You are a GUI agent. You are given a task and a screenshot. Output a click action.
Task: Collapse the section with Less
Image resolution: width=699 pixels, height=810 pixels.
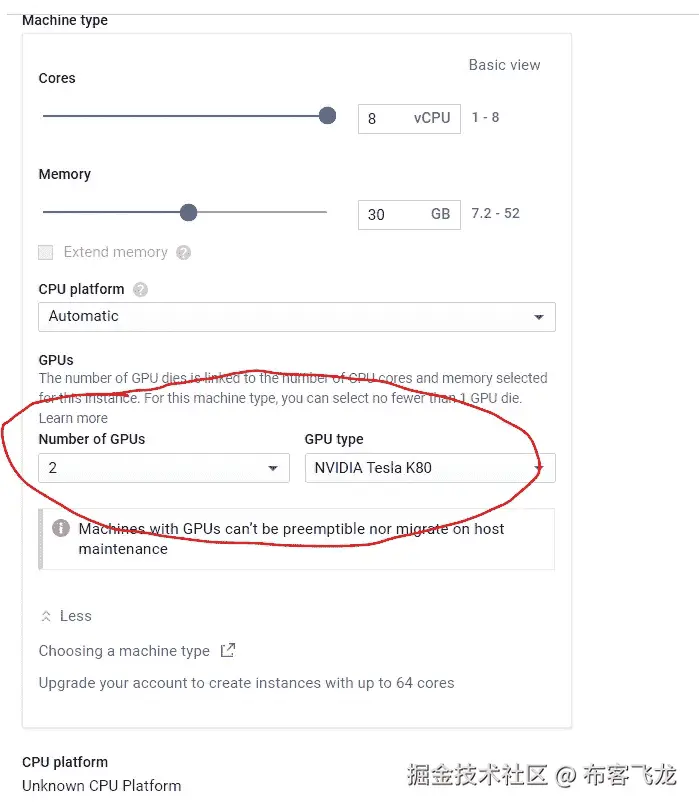75,616
